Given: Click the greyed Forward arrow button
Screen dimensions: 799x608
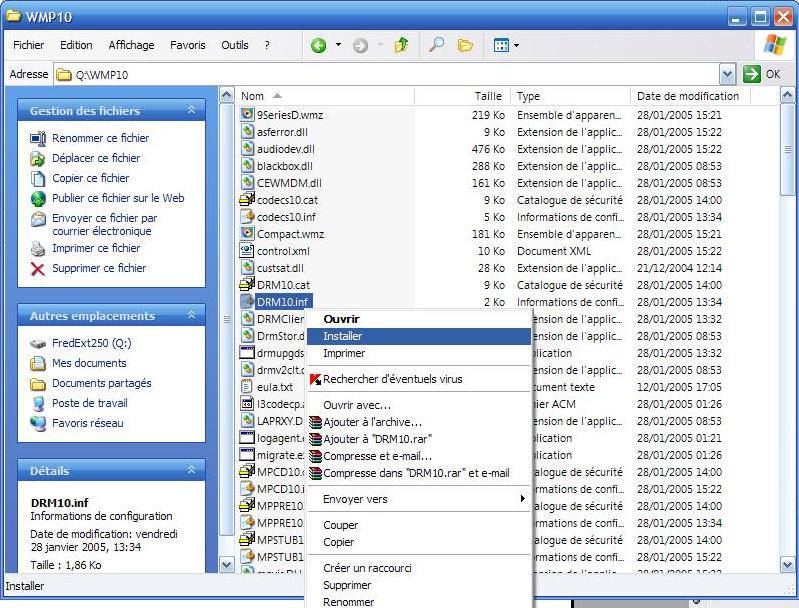Looking at the screenshot, I should coord(360,46).
